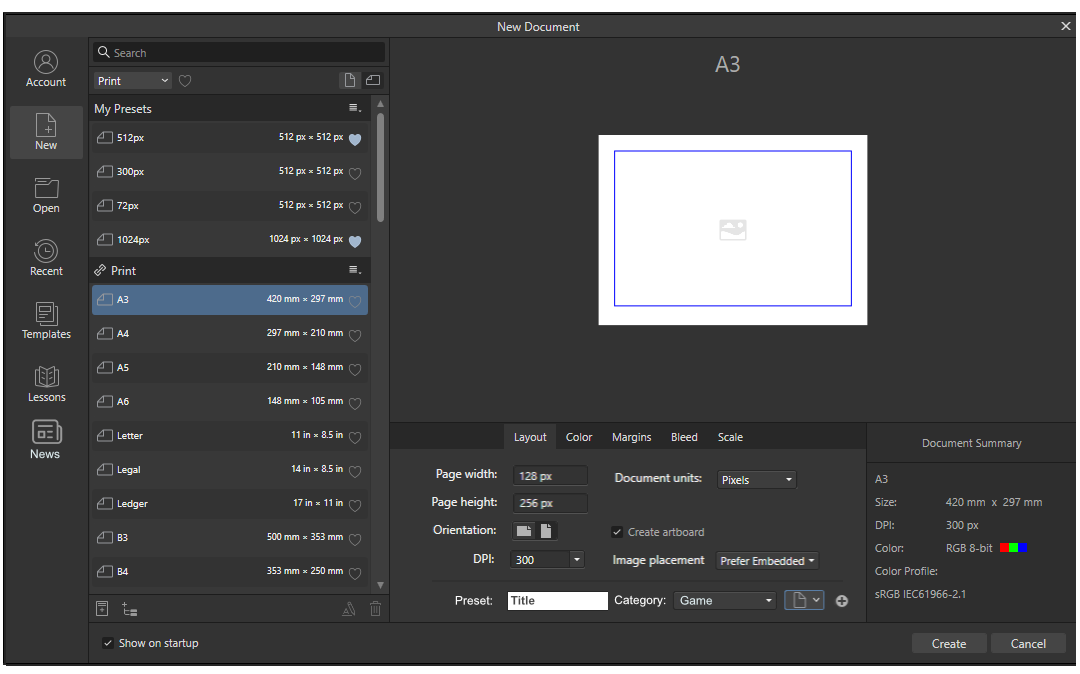Show Recent documents
1080x674 pixels.
pyautogui.click(x=46, y=258)
